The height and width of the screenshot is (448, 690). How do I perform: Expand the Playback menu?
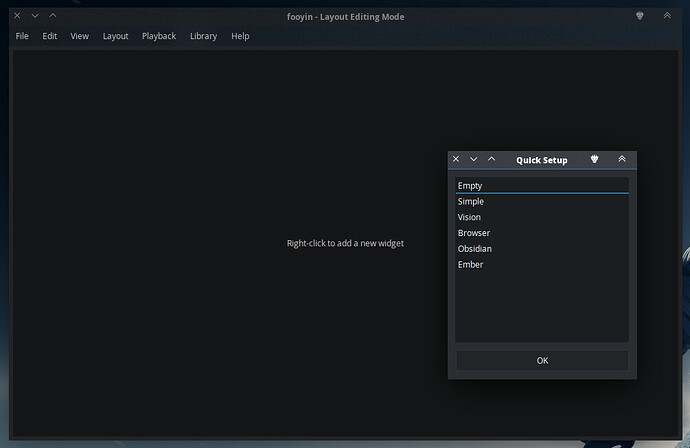(x=158, y=36)
